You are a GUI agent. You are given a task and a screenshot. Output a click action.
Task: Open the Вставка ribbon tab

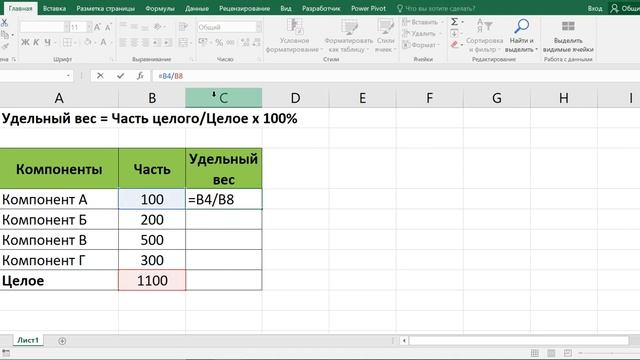(x=54, y=8)
